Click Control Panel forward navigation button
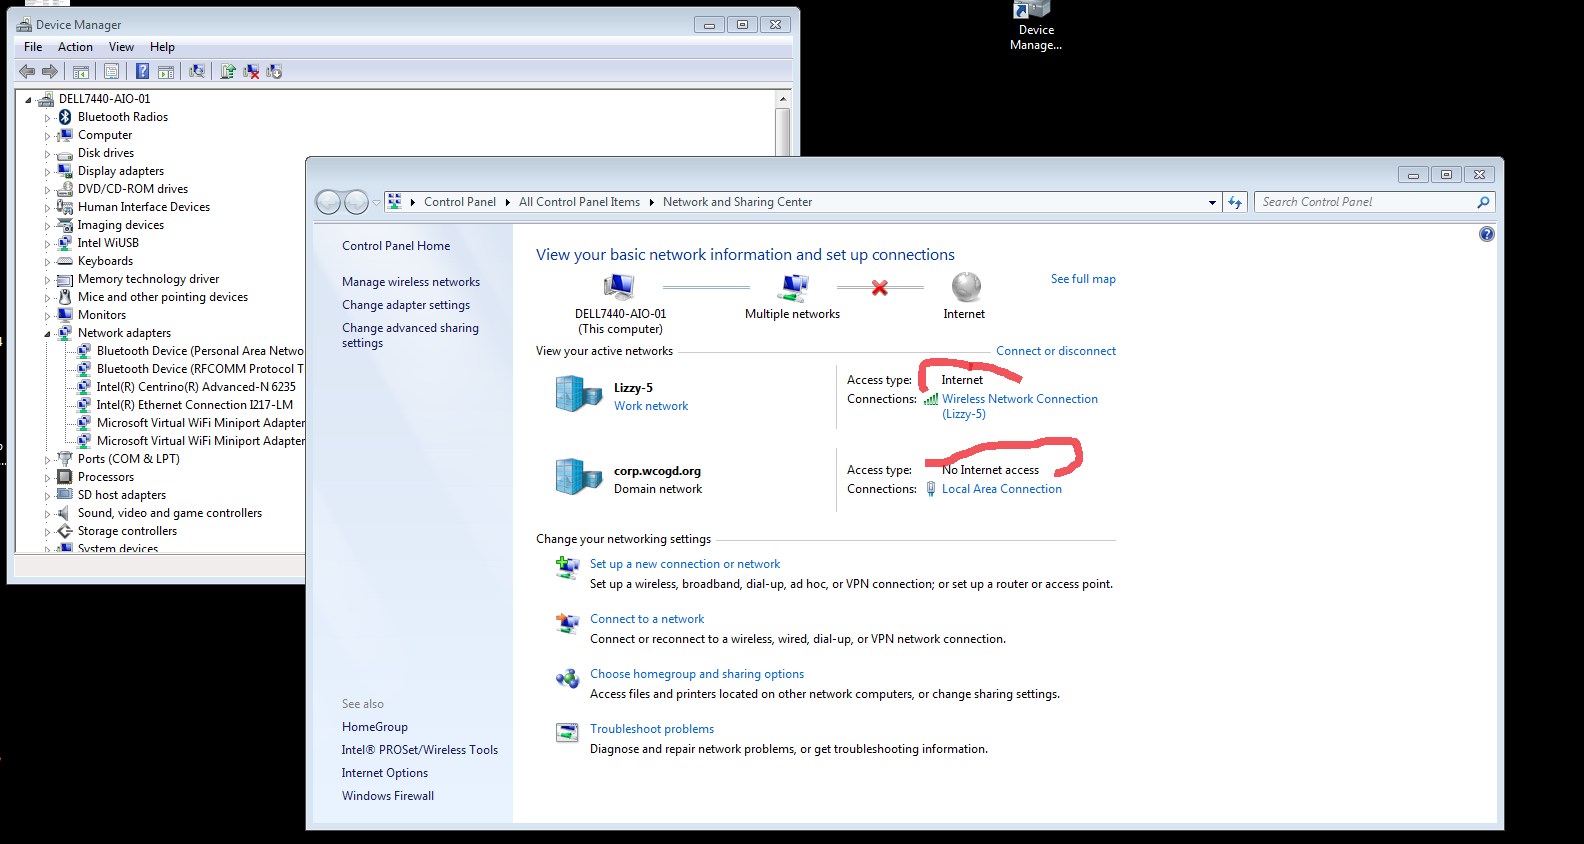The image size is (1584, 844). tap(356, 202)
